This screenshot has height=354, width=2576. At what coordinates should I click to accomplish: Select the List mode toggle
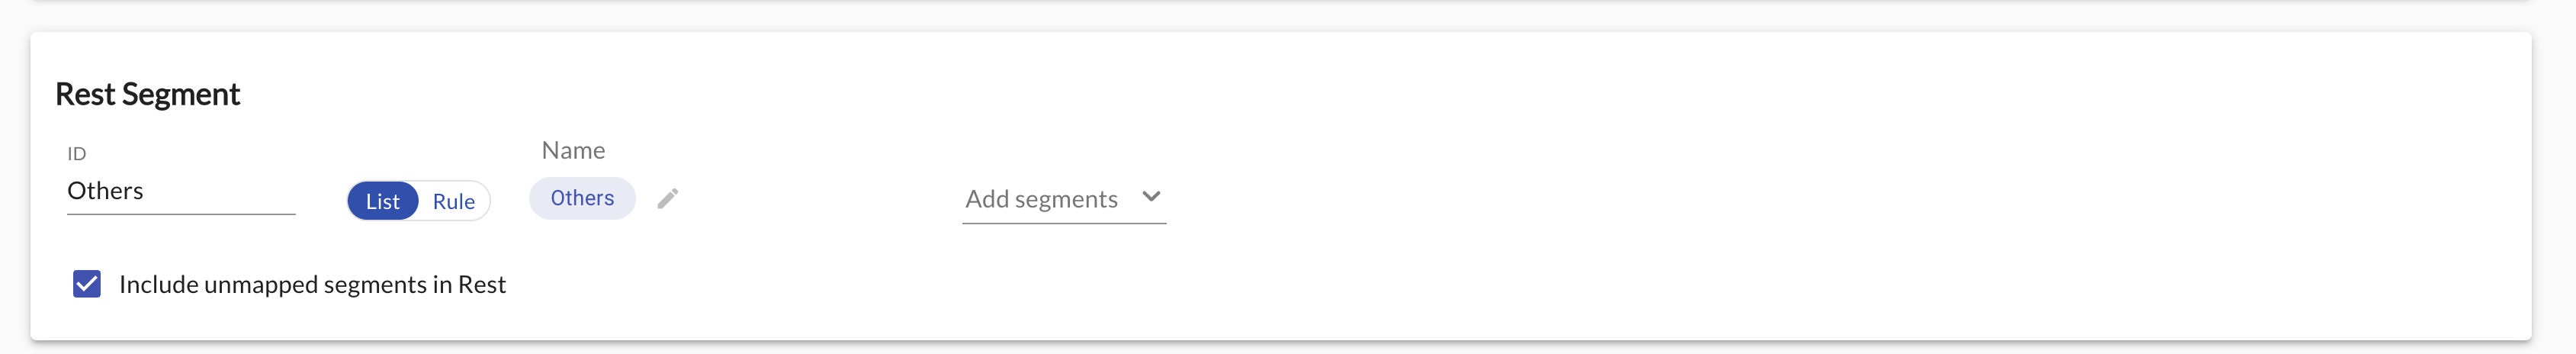click(383, 201)
